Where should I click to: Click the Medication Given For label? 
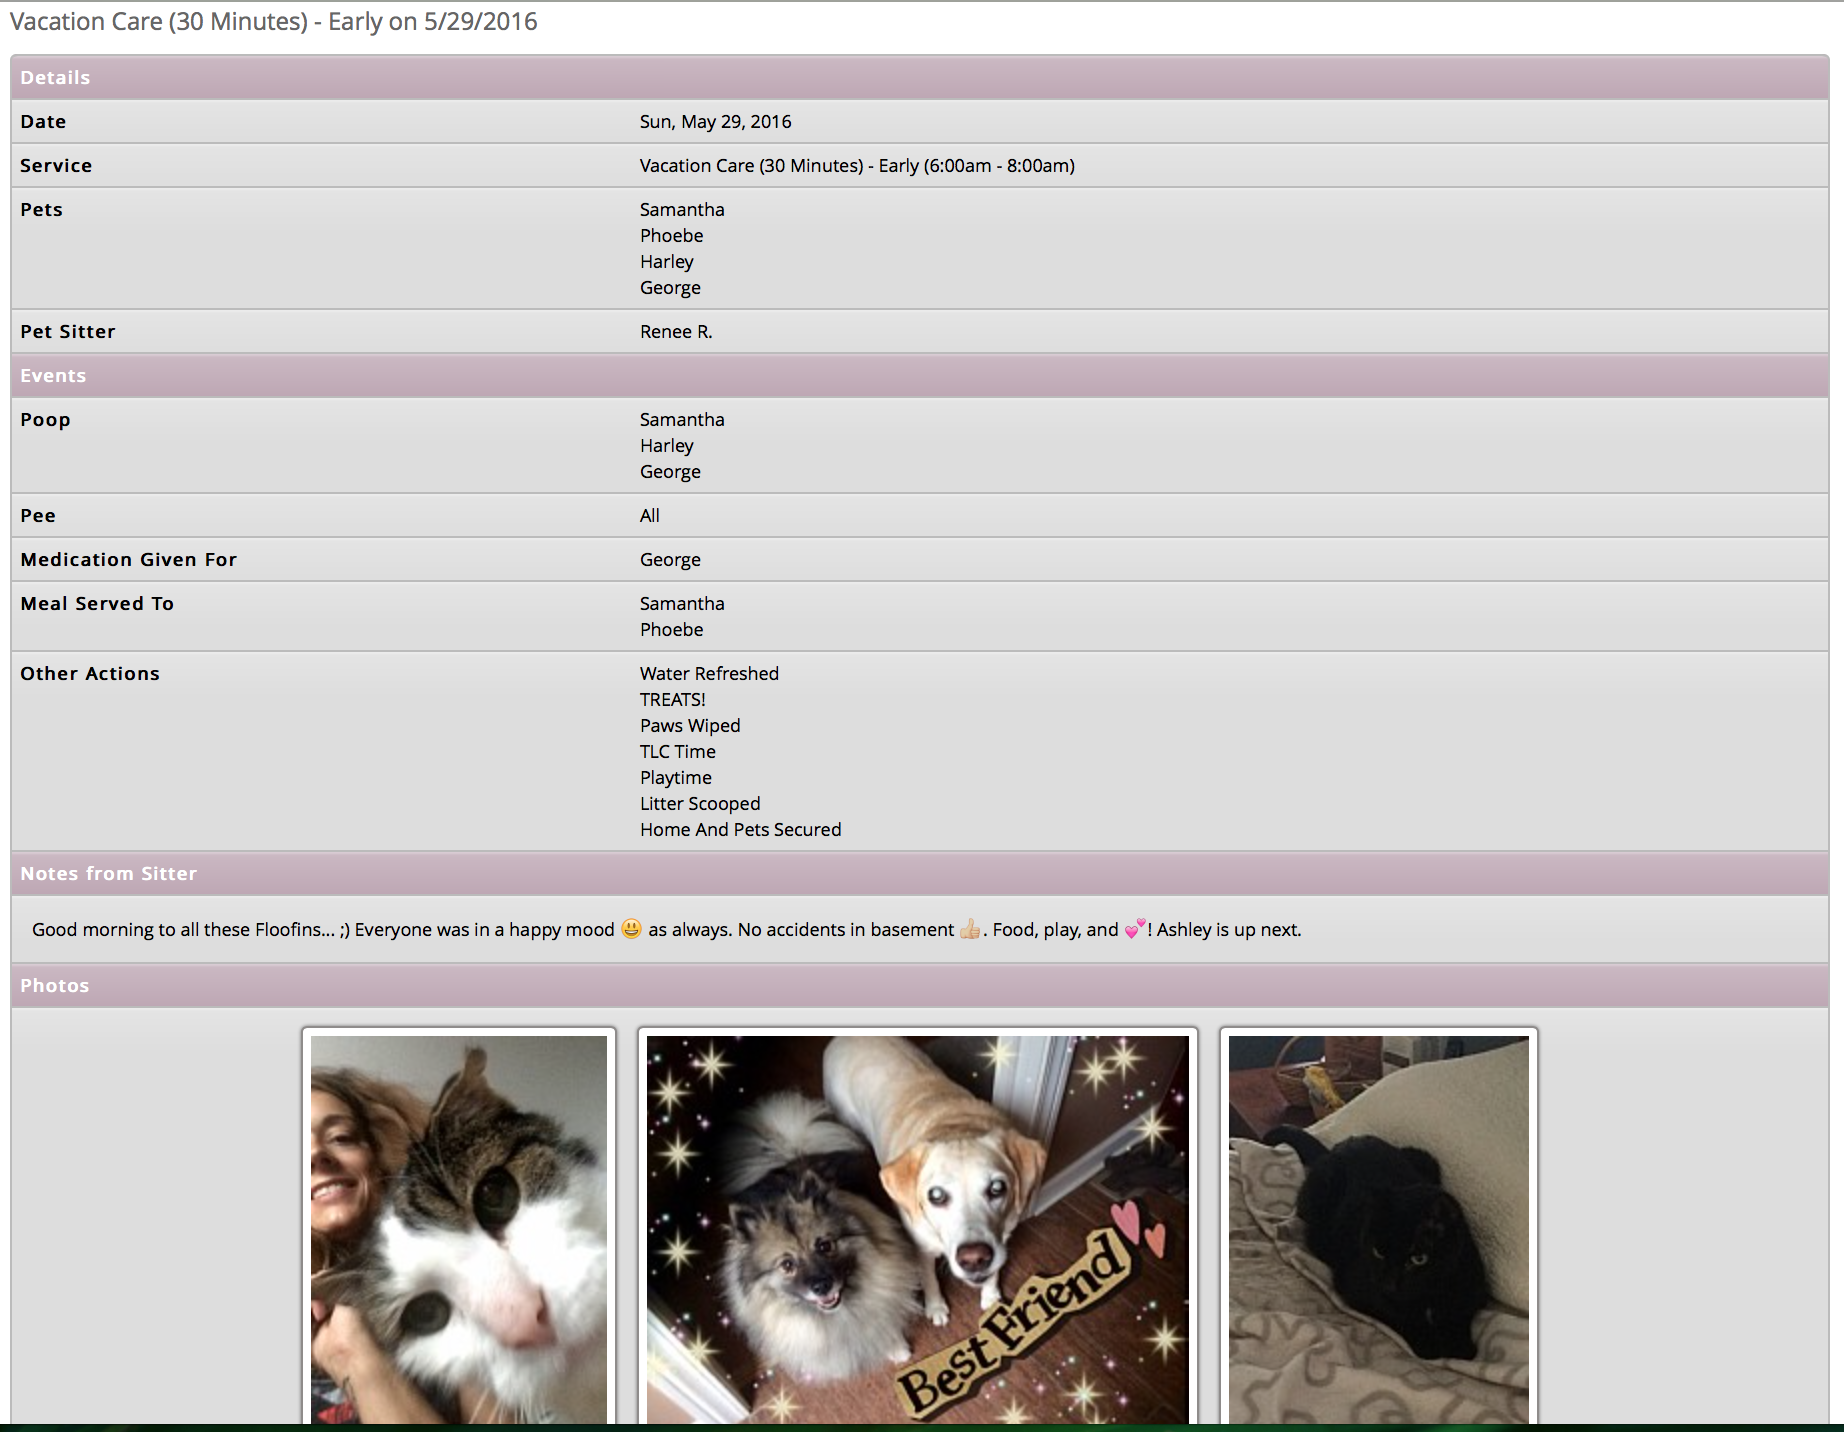pyautogui.click(x=129, y=559)
